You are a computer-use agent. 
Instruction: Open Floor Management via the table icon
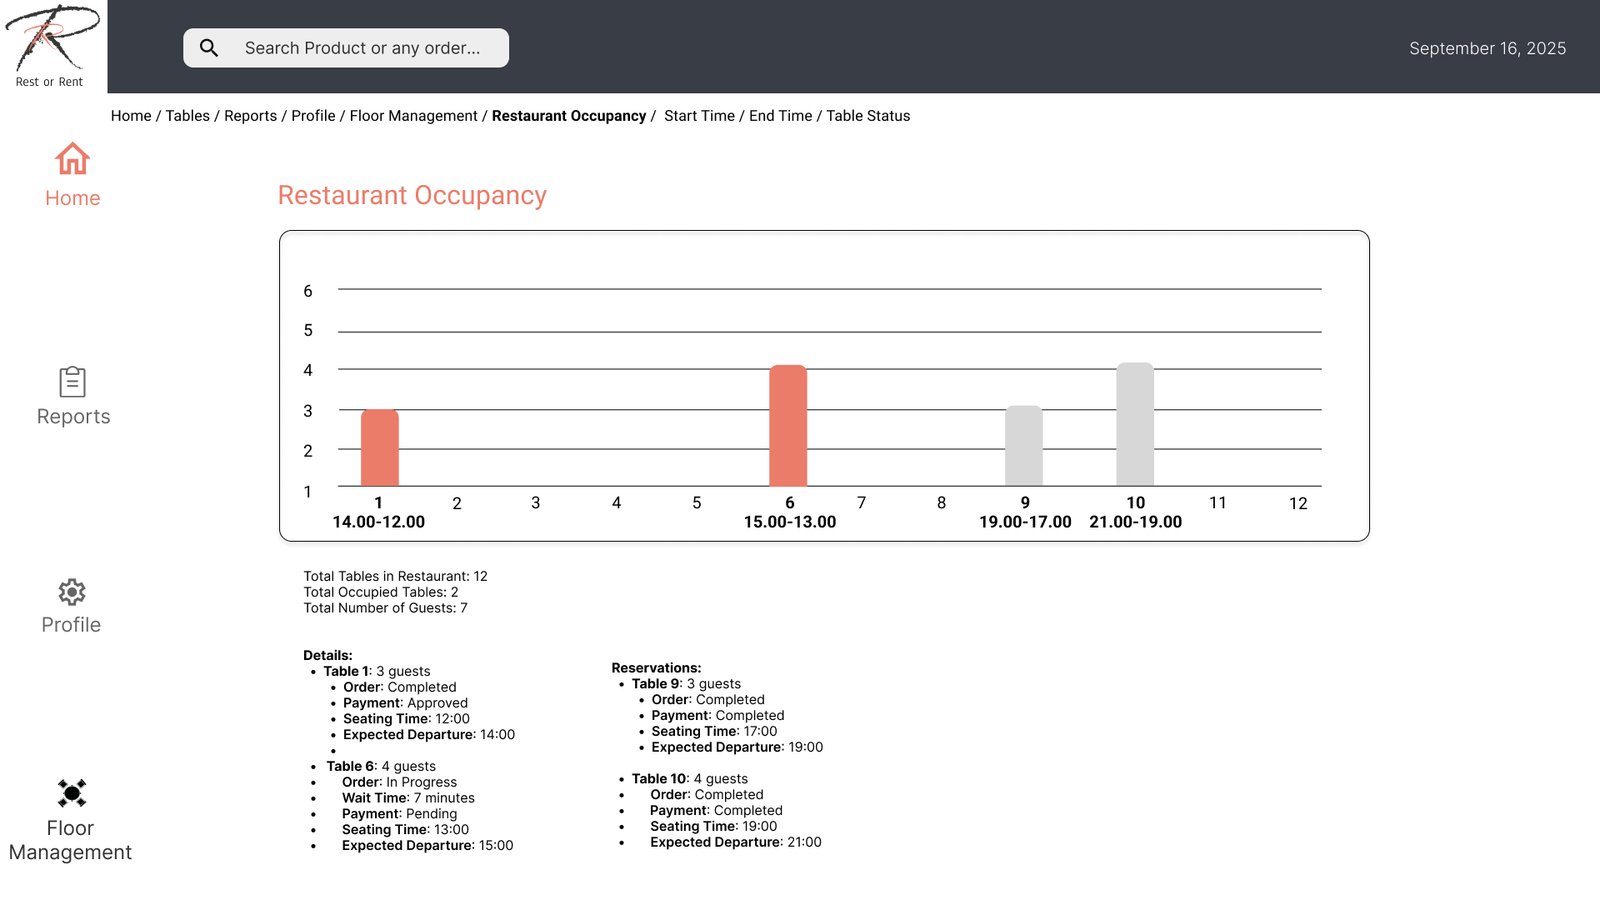click(x=72, y=793)
